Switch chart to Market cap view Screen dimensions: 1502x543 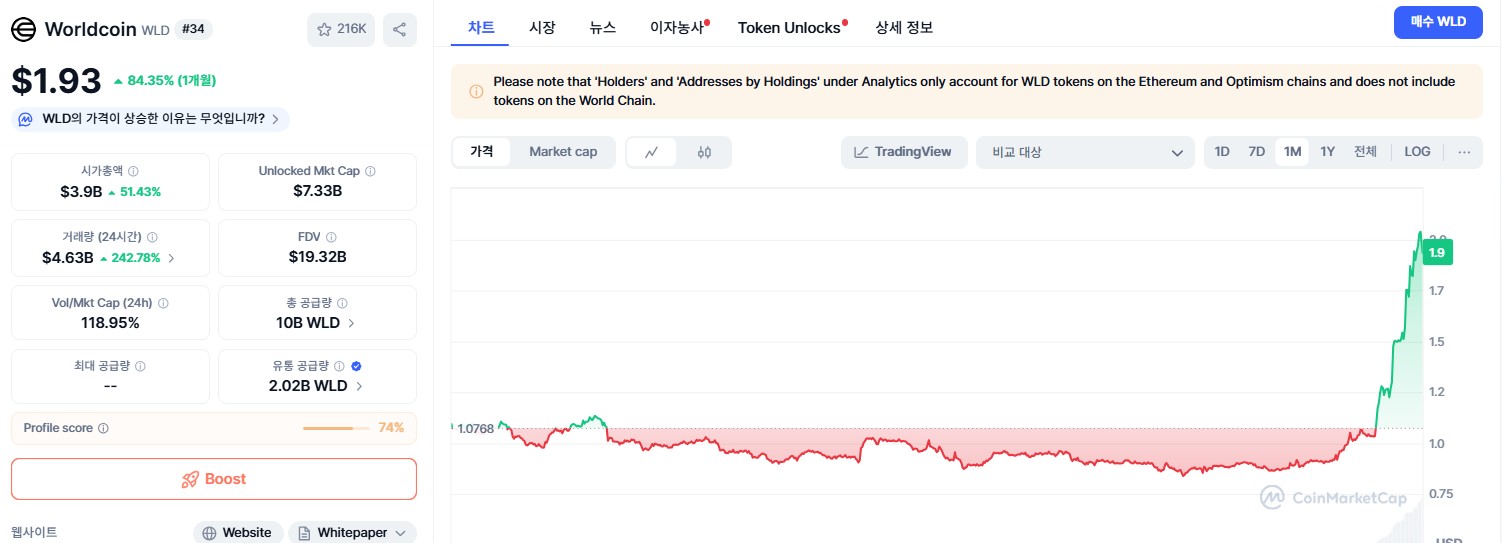[563, 152]
